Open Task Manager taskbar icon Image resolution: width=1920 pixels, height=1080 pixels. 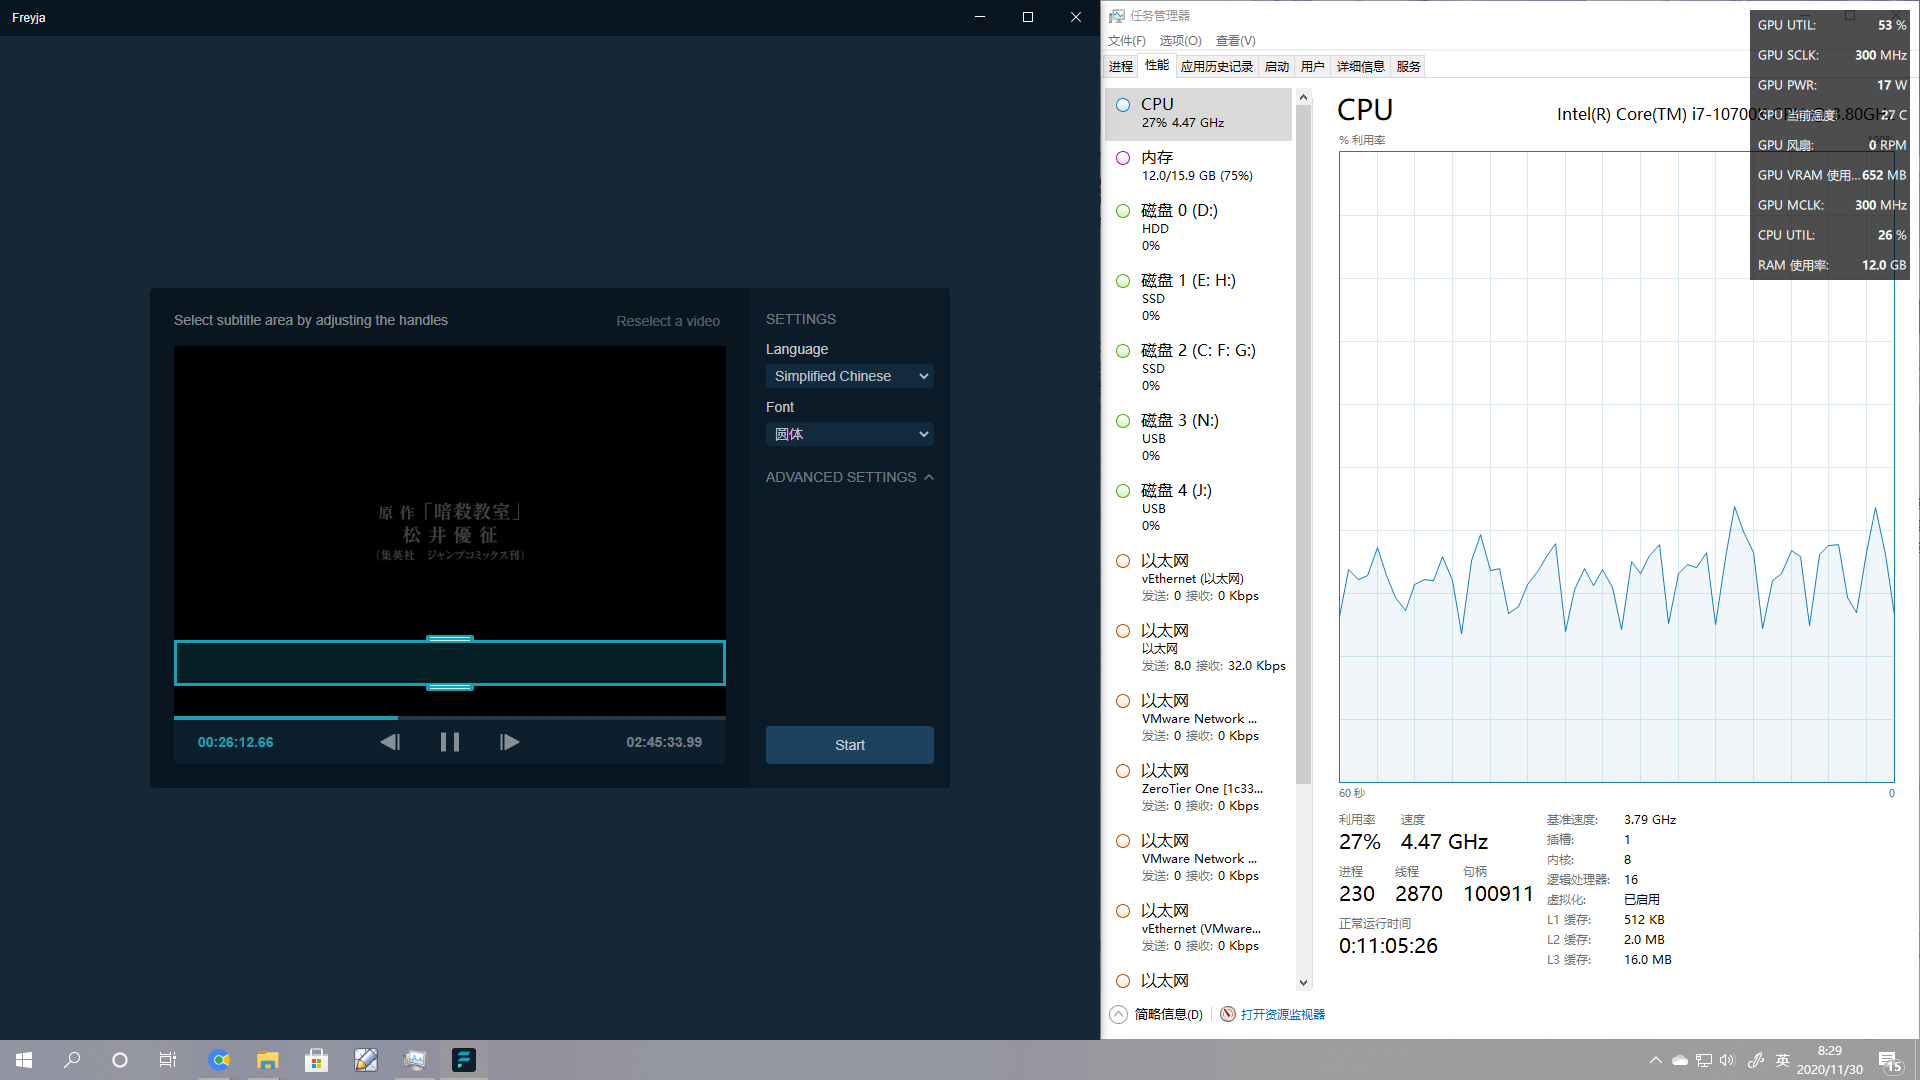point(414,1060)
